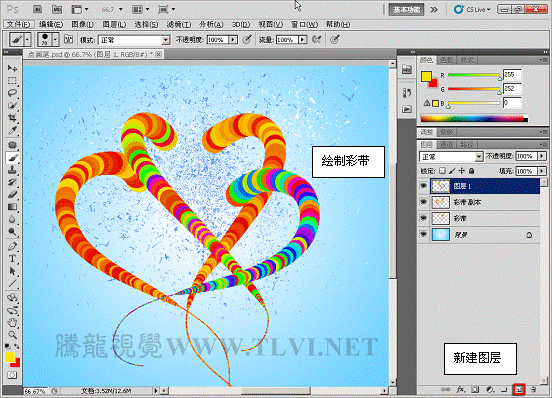Screen dimensions: 552x398
Task: Select the History Brush tool
Action: coord(12,182)
